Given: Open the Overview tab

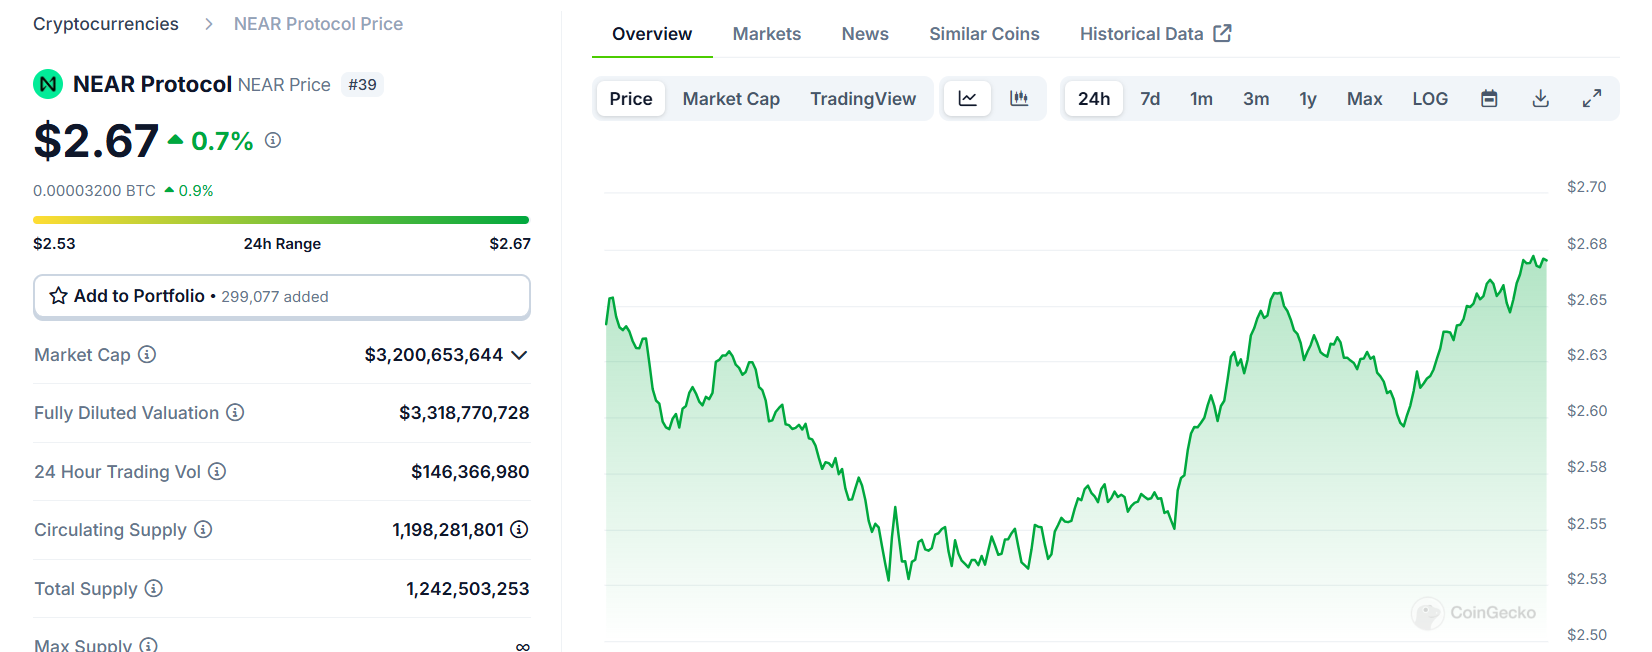Looking at the screenshot, I should tap(652, 34).
